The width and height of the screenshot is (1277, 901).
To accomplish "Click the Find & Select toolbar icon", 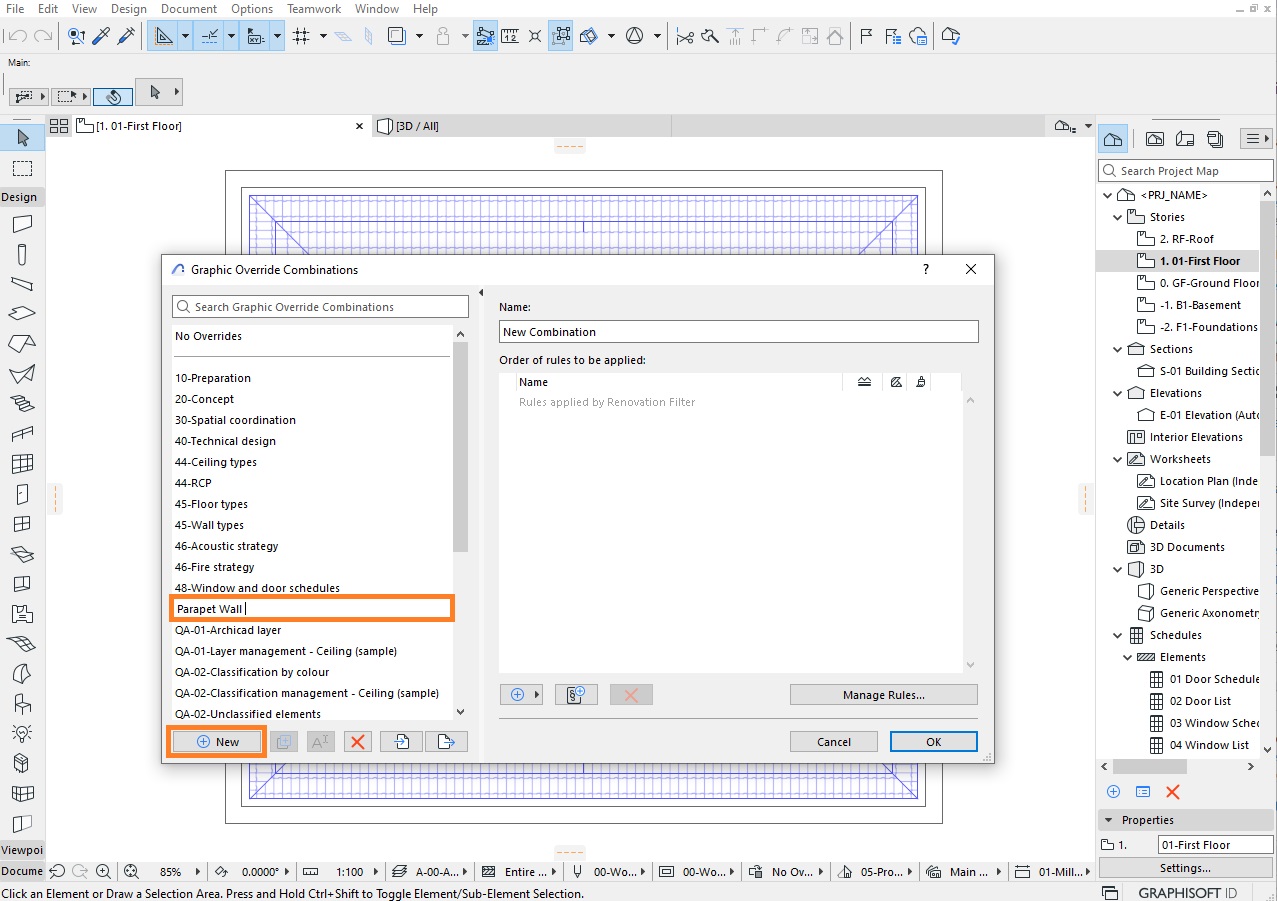I will tap(77, 36).
